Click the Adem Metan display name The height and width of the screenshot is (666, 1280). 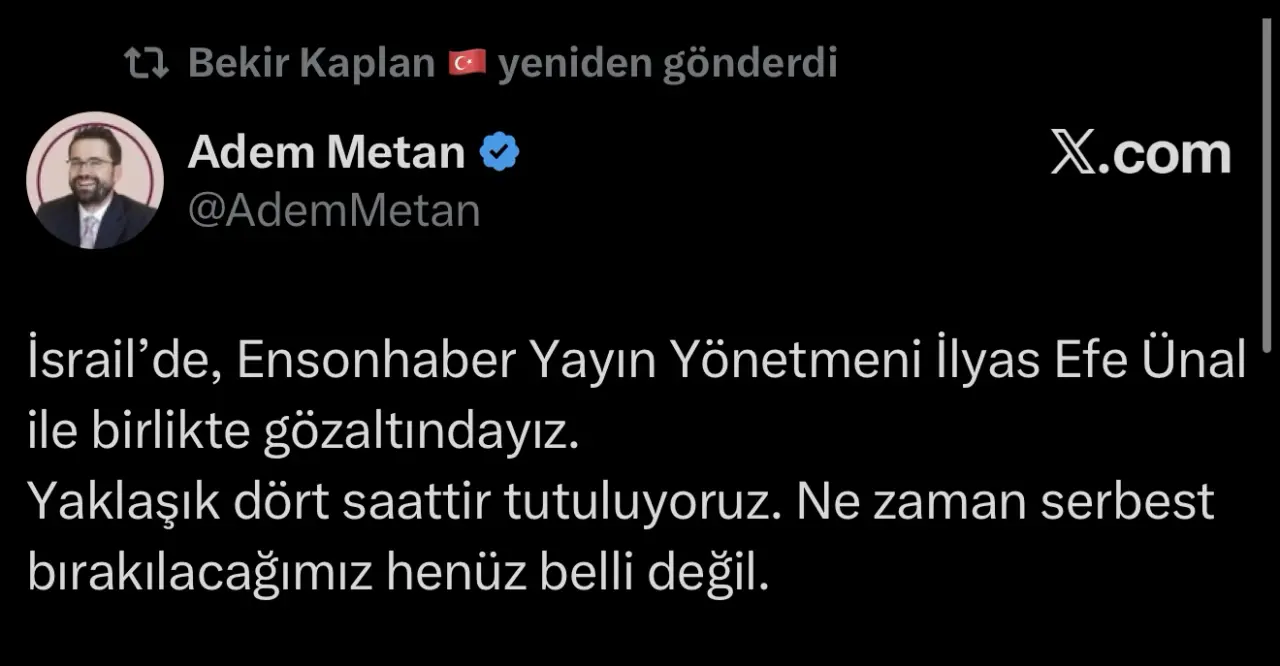(x=327, y=153)
